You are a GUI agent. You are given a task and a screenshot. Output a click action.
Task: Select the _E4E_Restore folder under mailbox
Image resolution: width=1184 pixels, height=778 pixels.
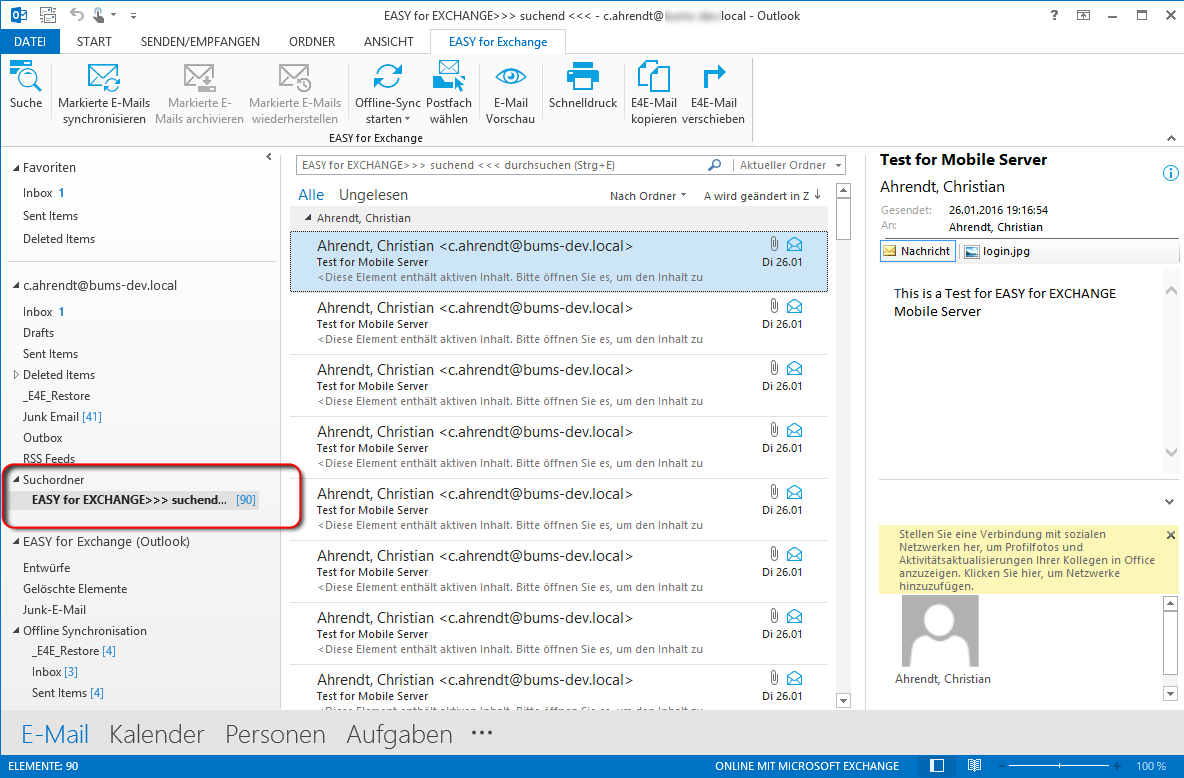click(57, 396)
